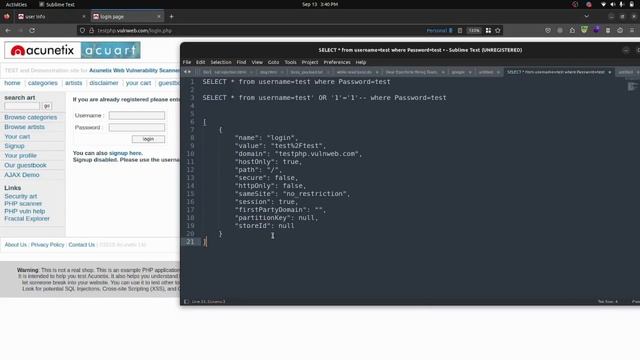640x360 pixels.
Task: Open the Pocket icon in Firefox toolbar
Action: (x=548, y=30)
